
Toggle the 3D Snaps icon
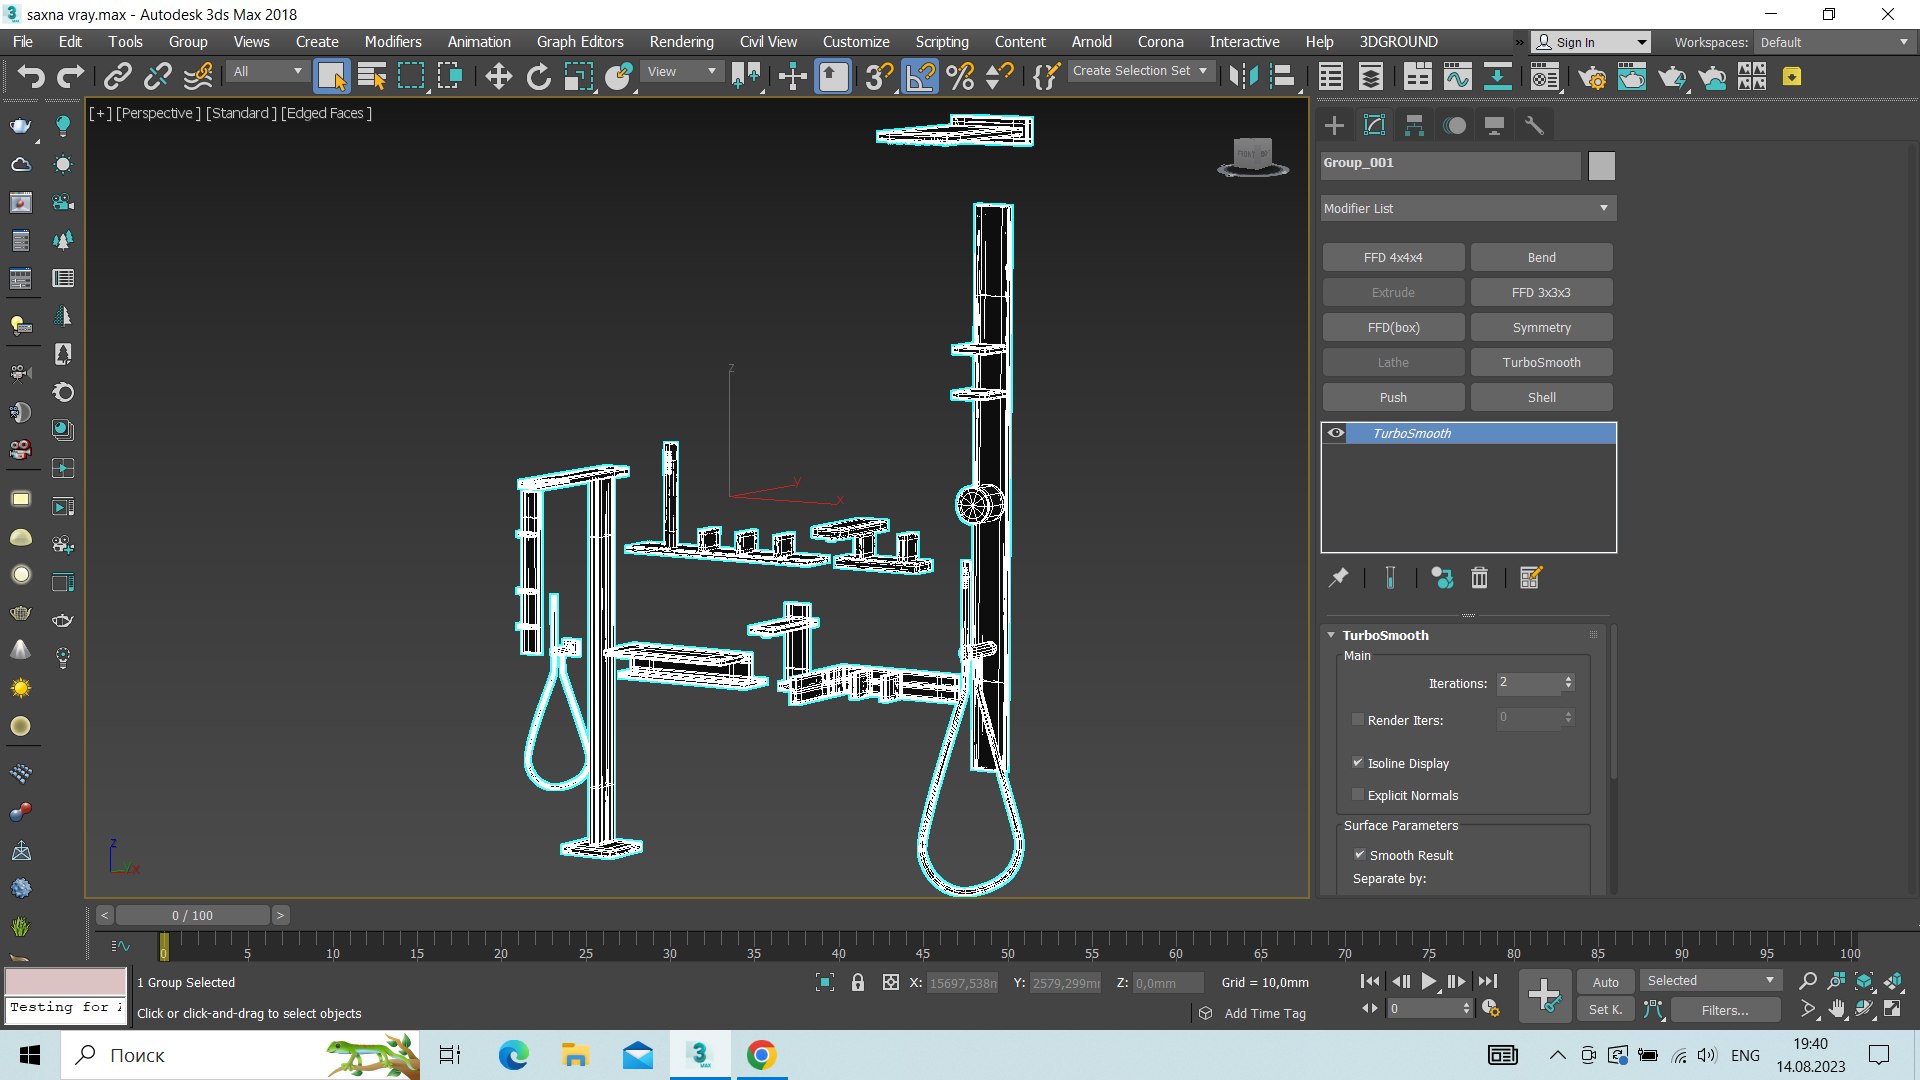point(879,76)
